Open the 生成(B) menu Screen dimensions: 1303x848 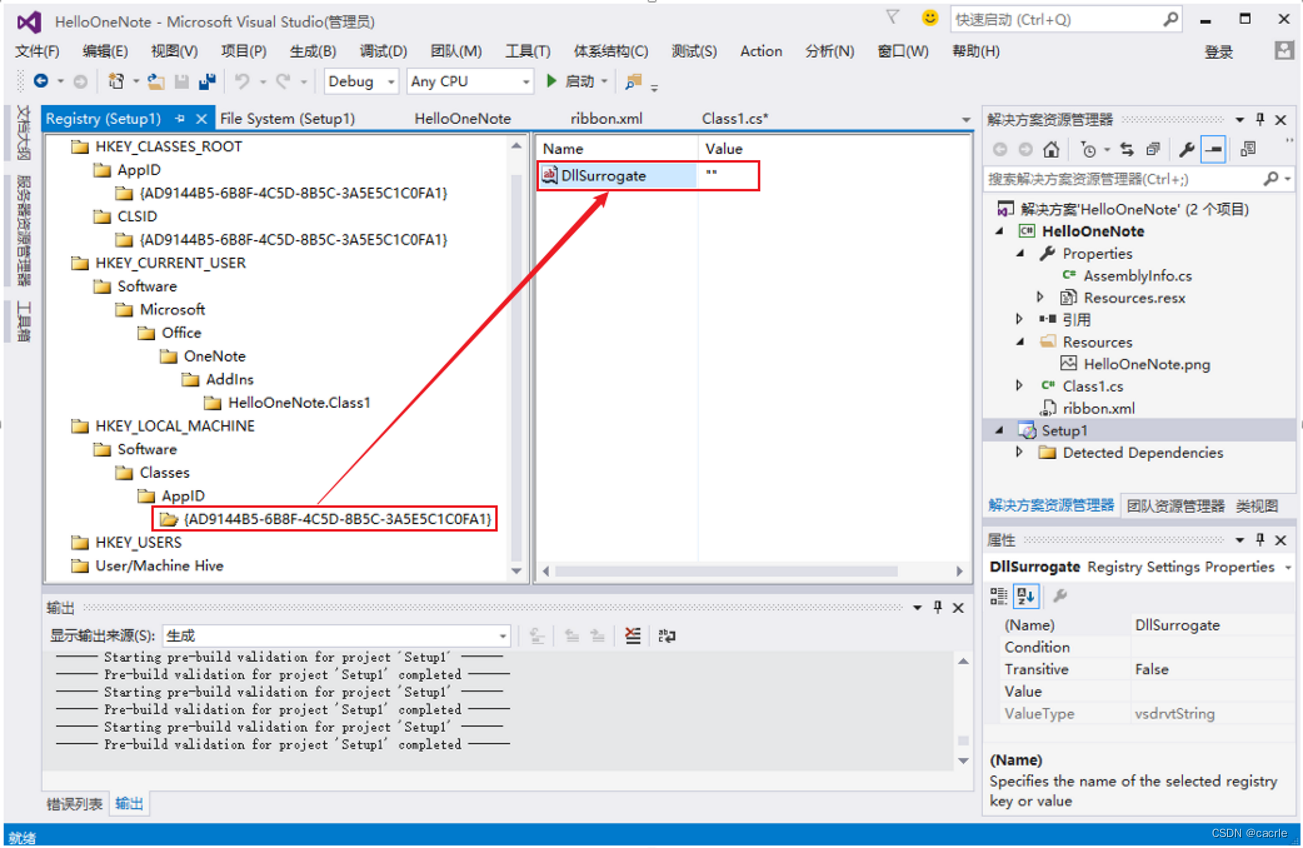click(x=312, y=51)
